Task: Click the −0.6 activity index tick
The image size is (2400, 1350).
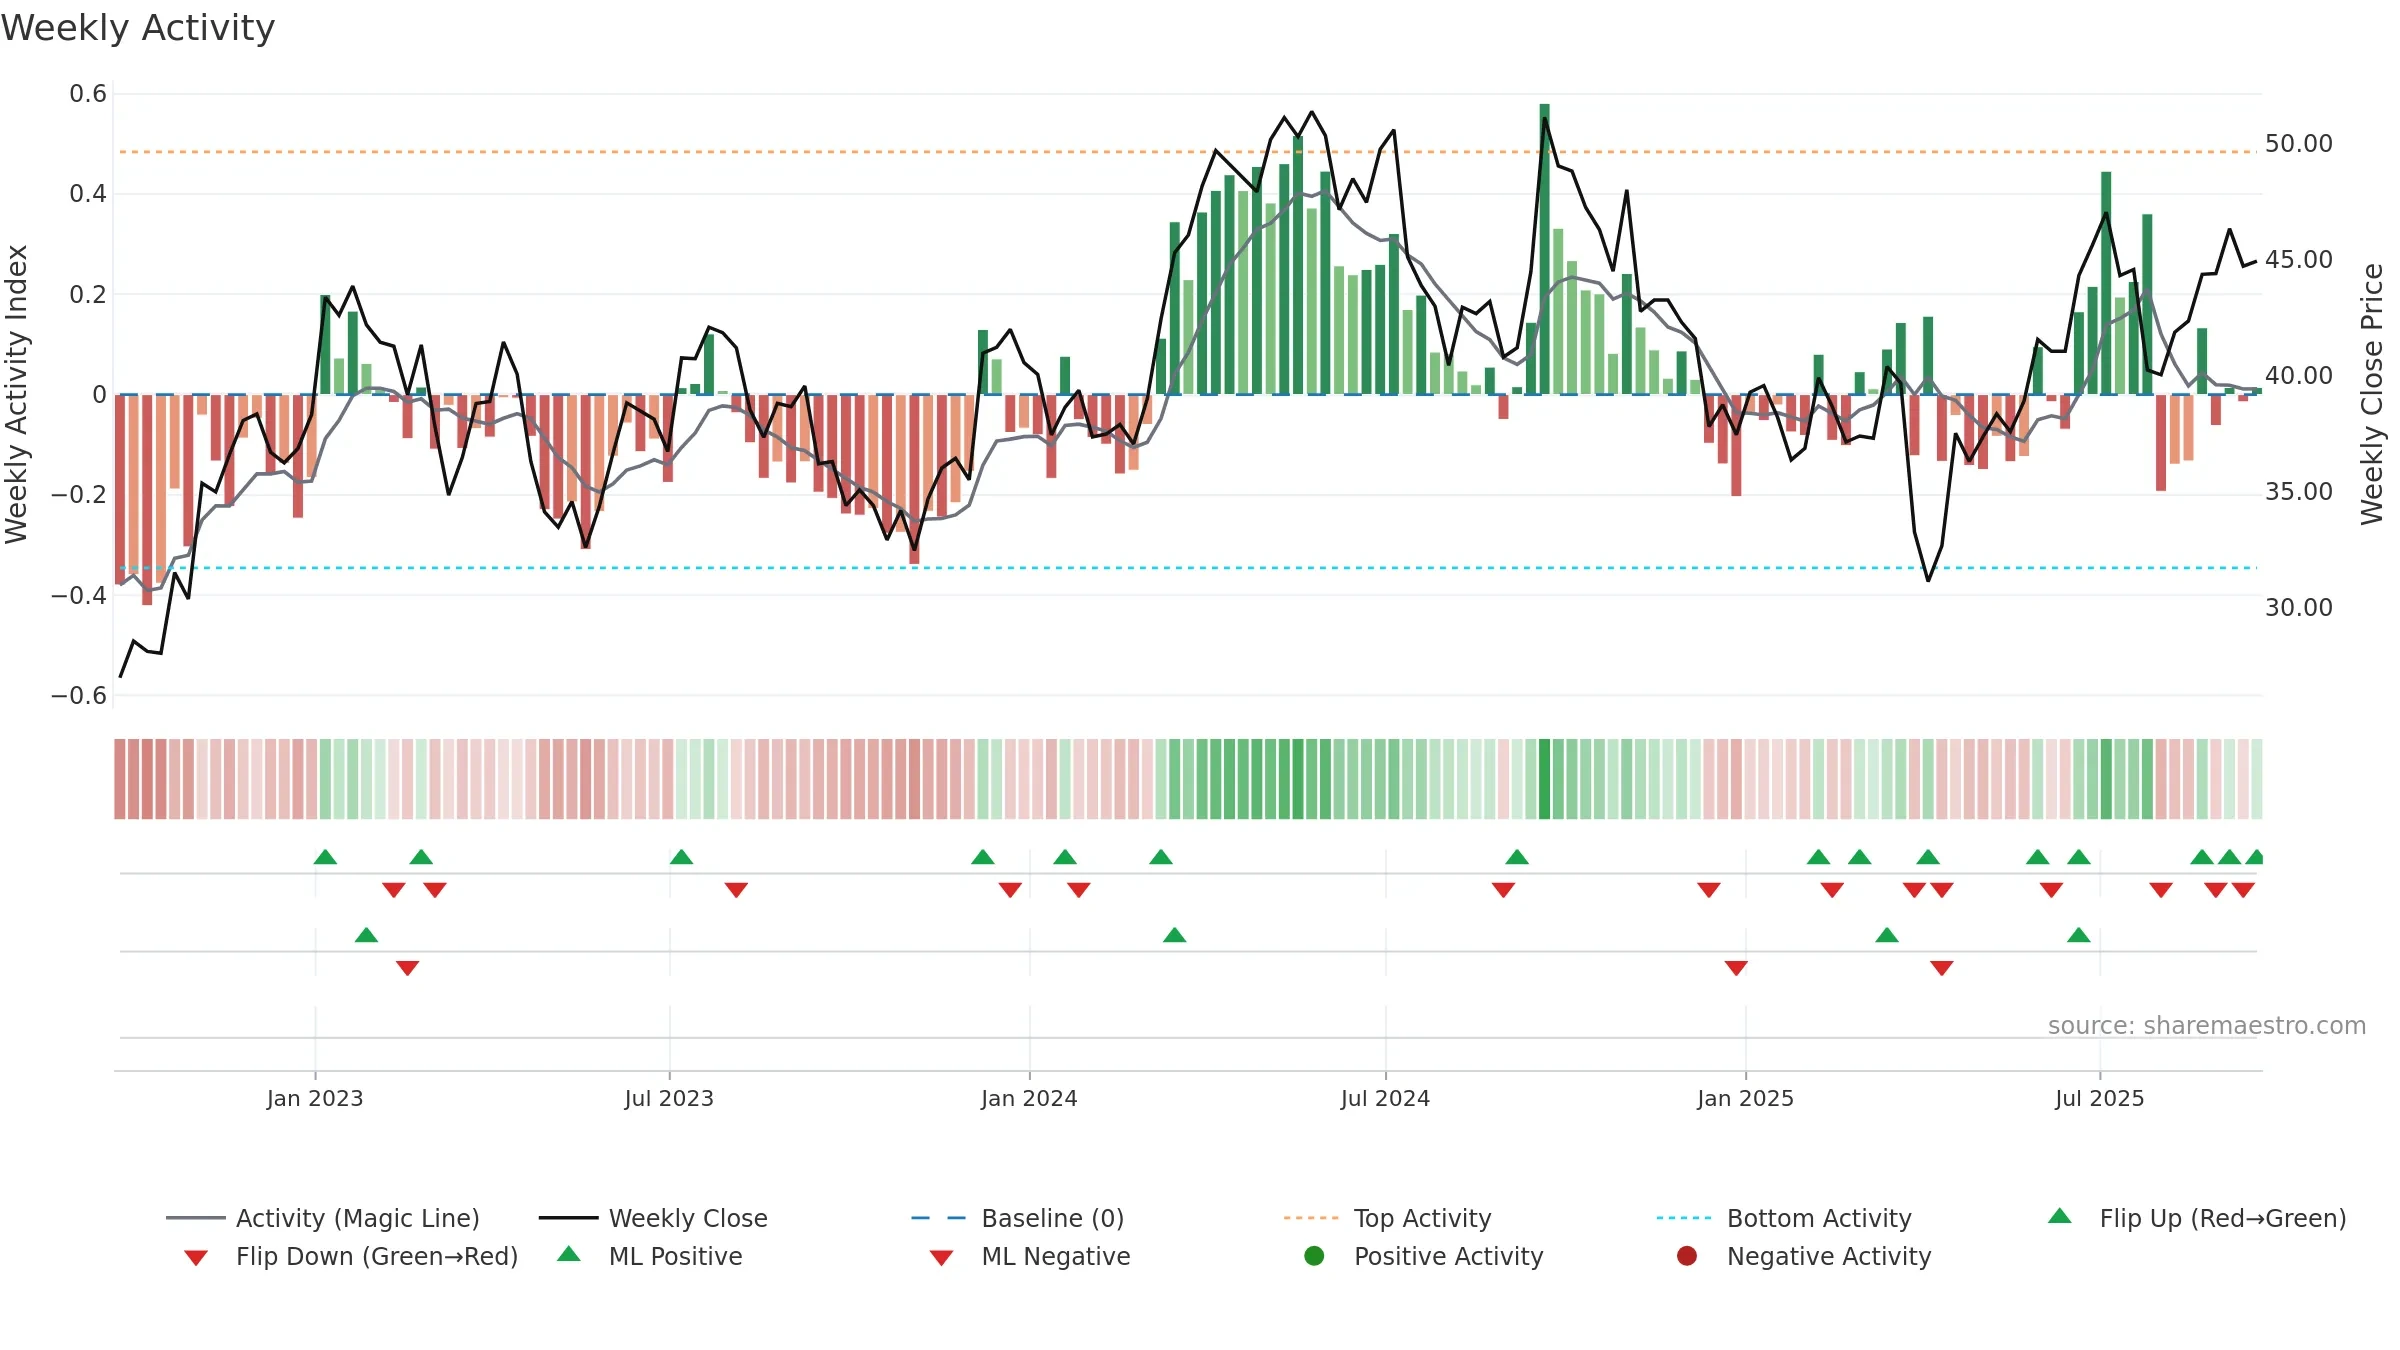Action: coord(79,695)
